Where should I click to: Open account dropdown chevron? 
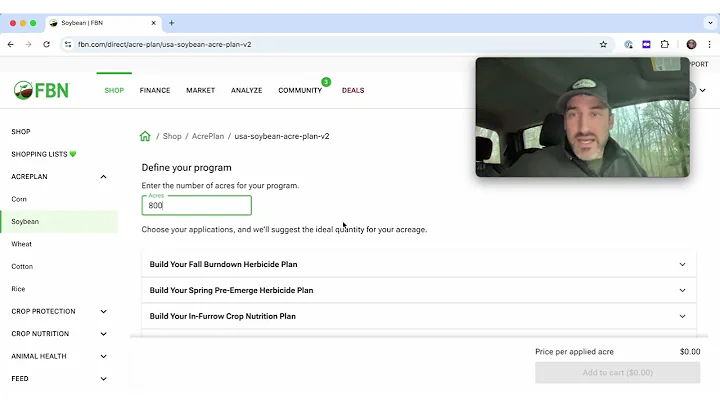(703, 90)
